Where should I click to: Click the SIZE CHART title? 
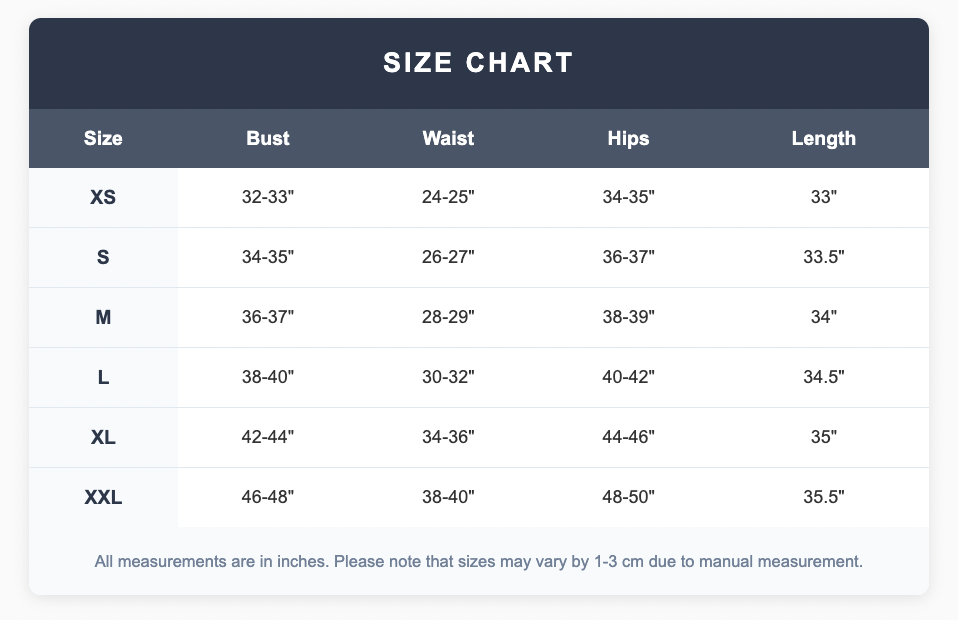(478, 63)
